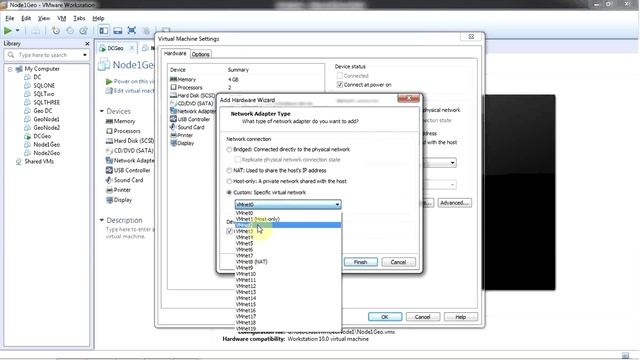Image resolution: width=640 pixels, height=360 pixels.
Task: Choose VMnet8 (NAT) from the dropdown list
Action: pyautogui.click(x=288, y=262)
